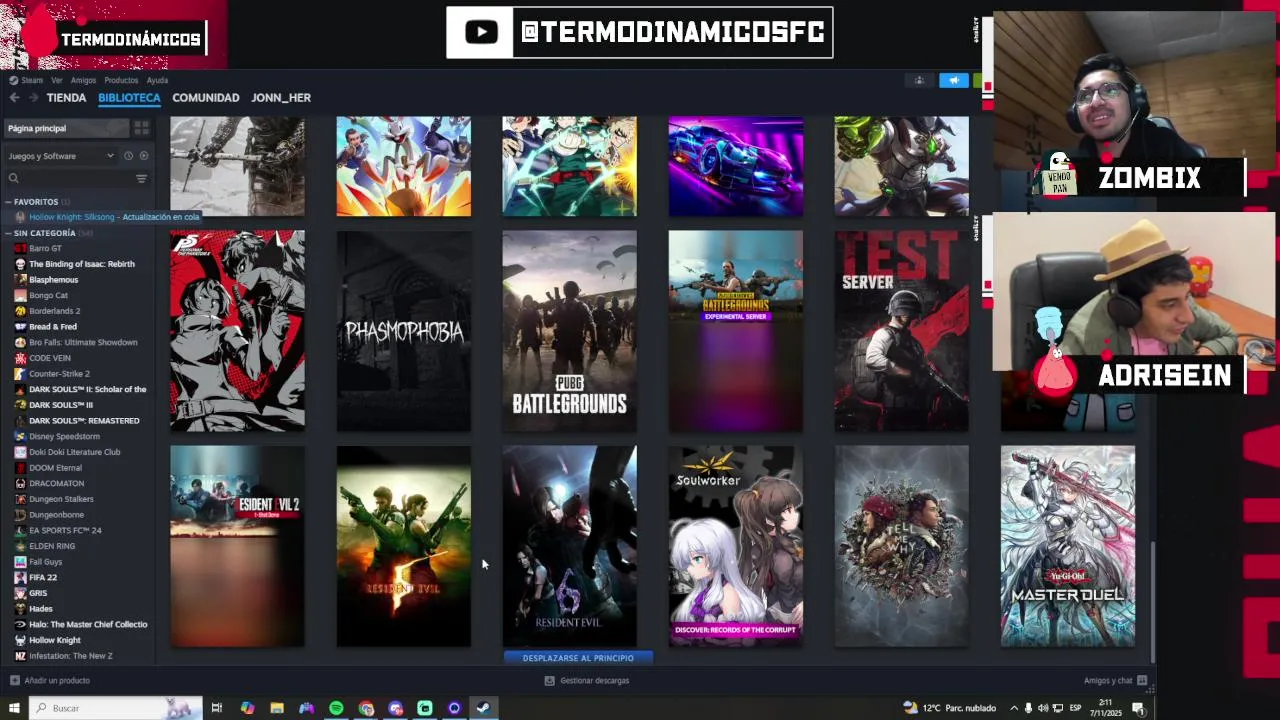Open the Steam menu
1280x720 pixels.
tap(32, 80)
